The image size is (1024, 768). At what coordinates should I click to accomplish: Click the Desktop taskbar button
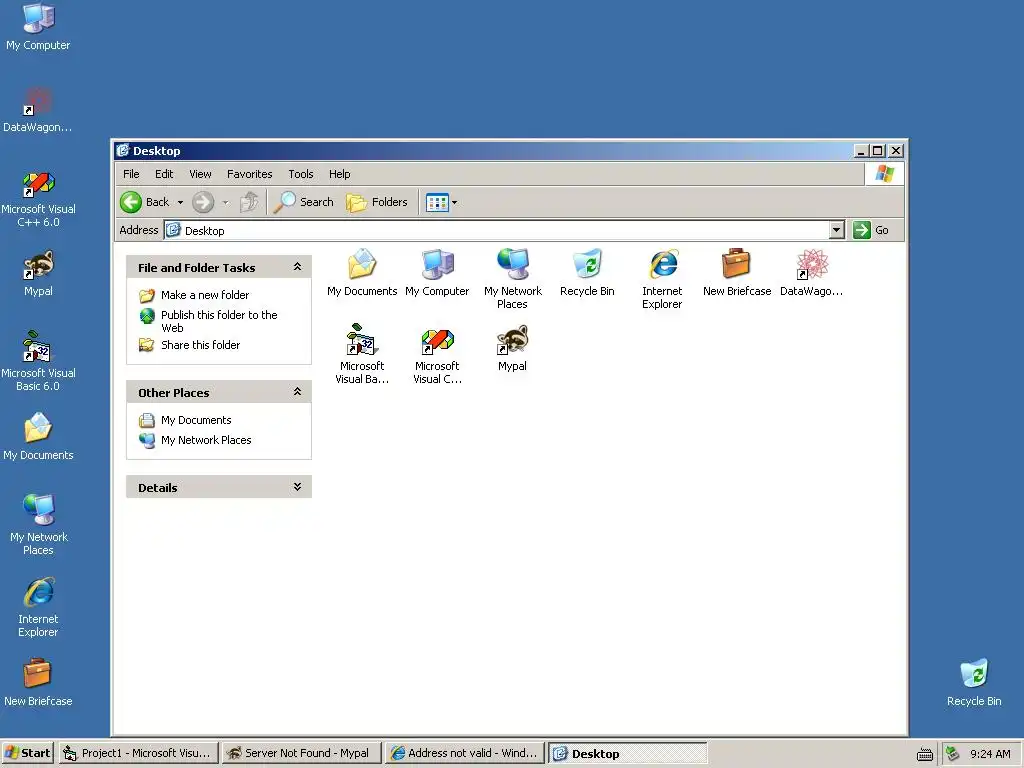627,753
